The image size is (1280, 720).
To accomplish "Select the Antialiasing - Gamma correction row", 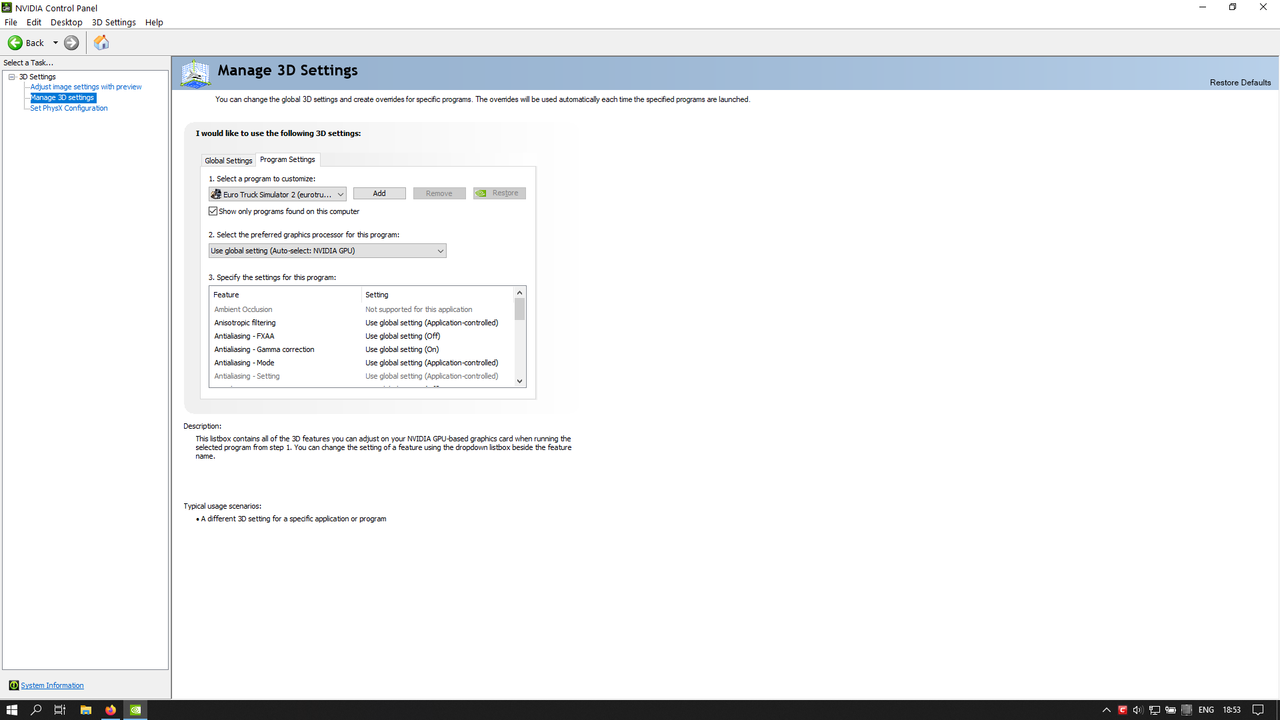I will (x=362, y=349).
